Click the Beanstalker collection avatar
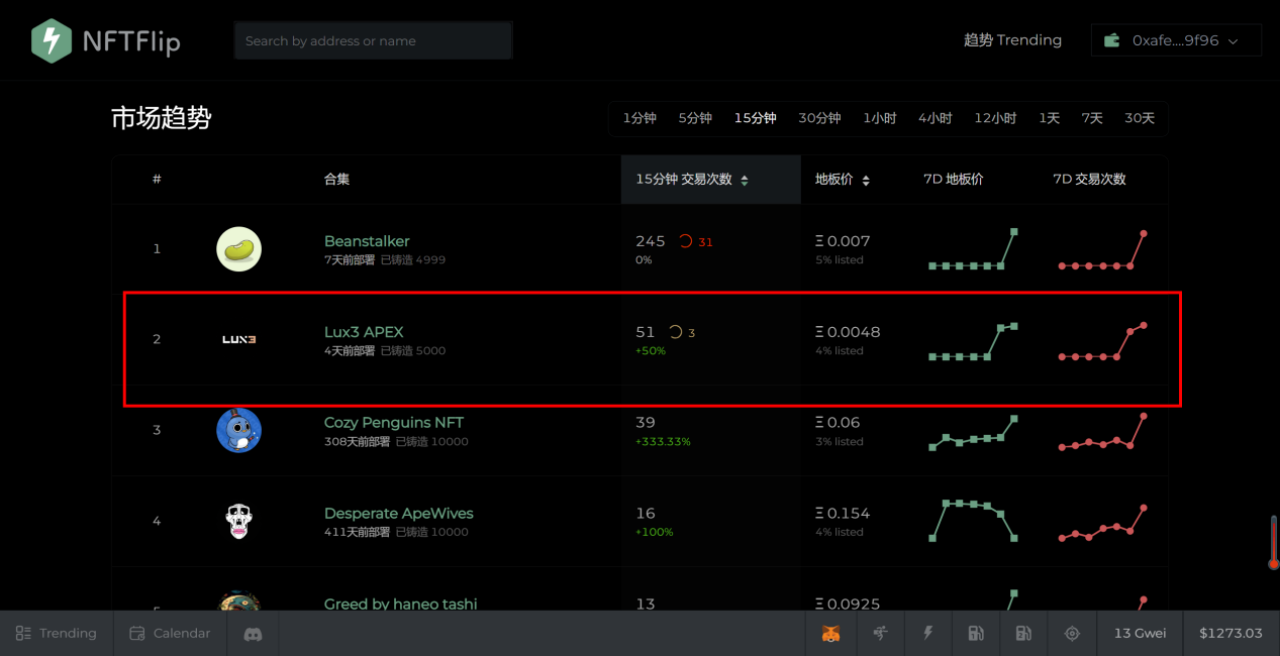1280x656 pixels. pos(239,249)
